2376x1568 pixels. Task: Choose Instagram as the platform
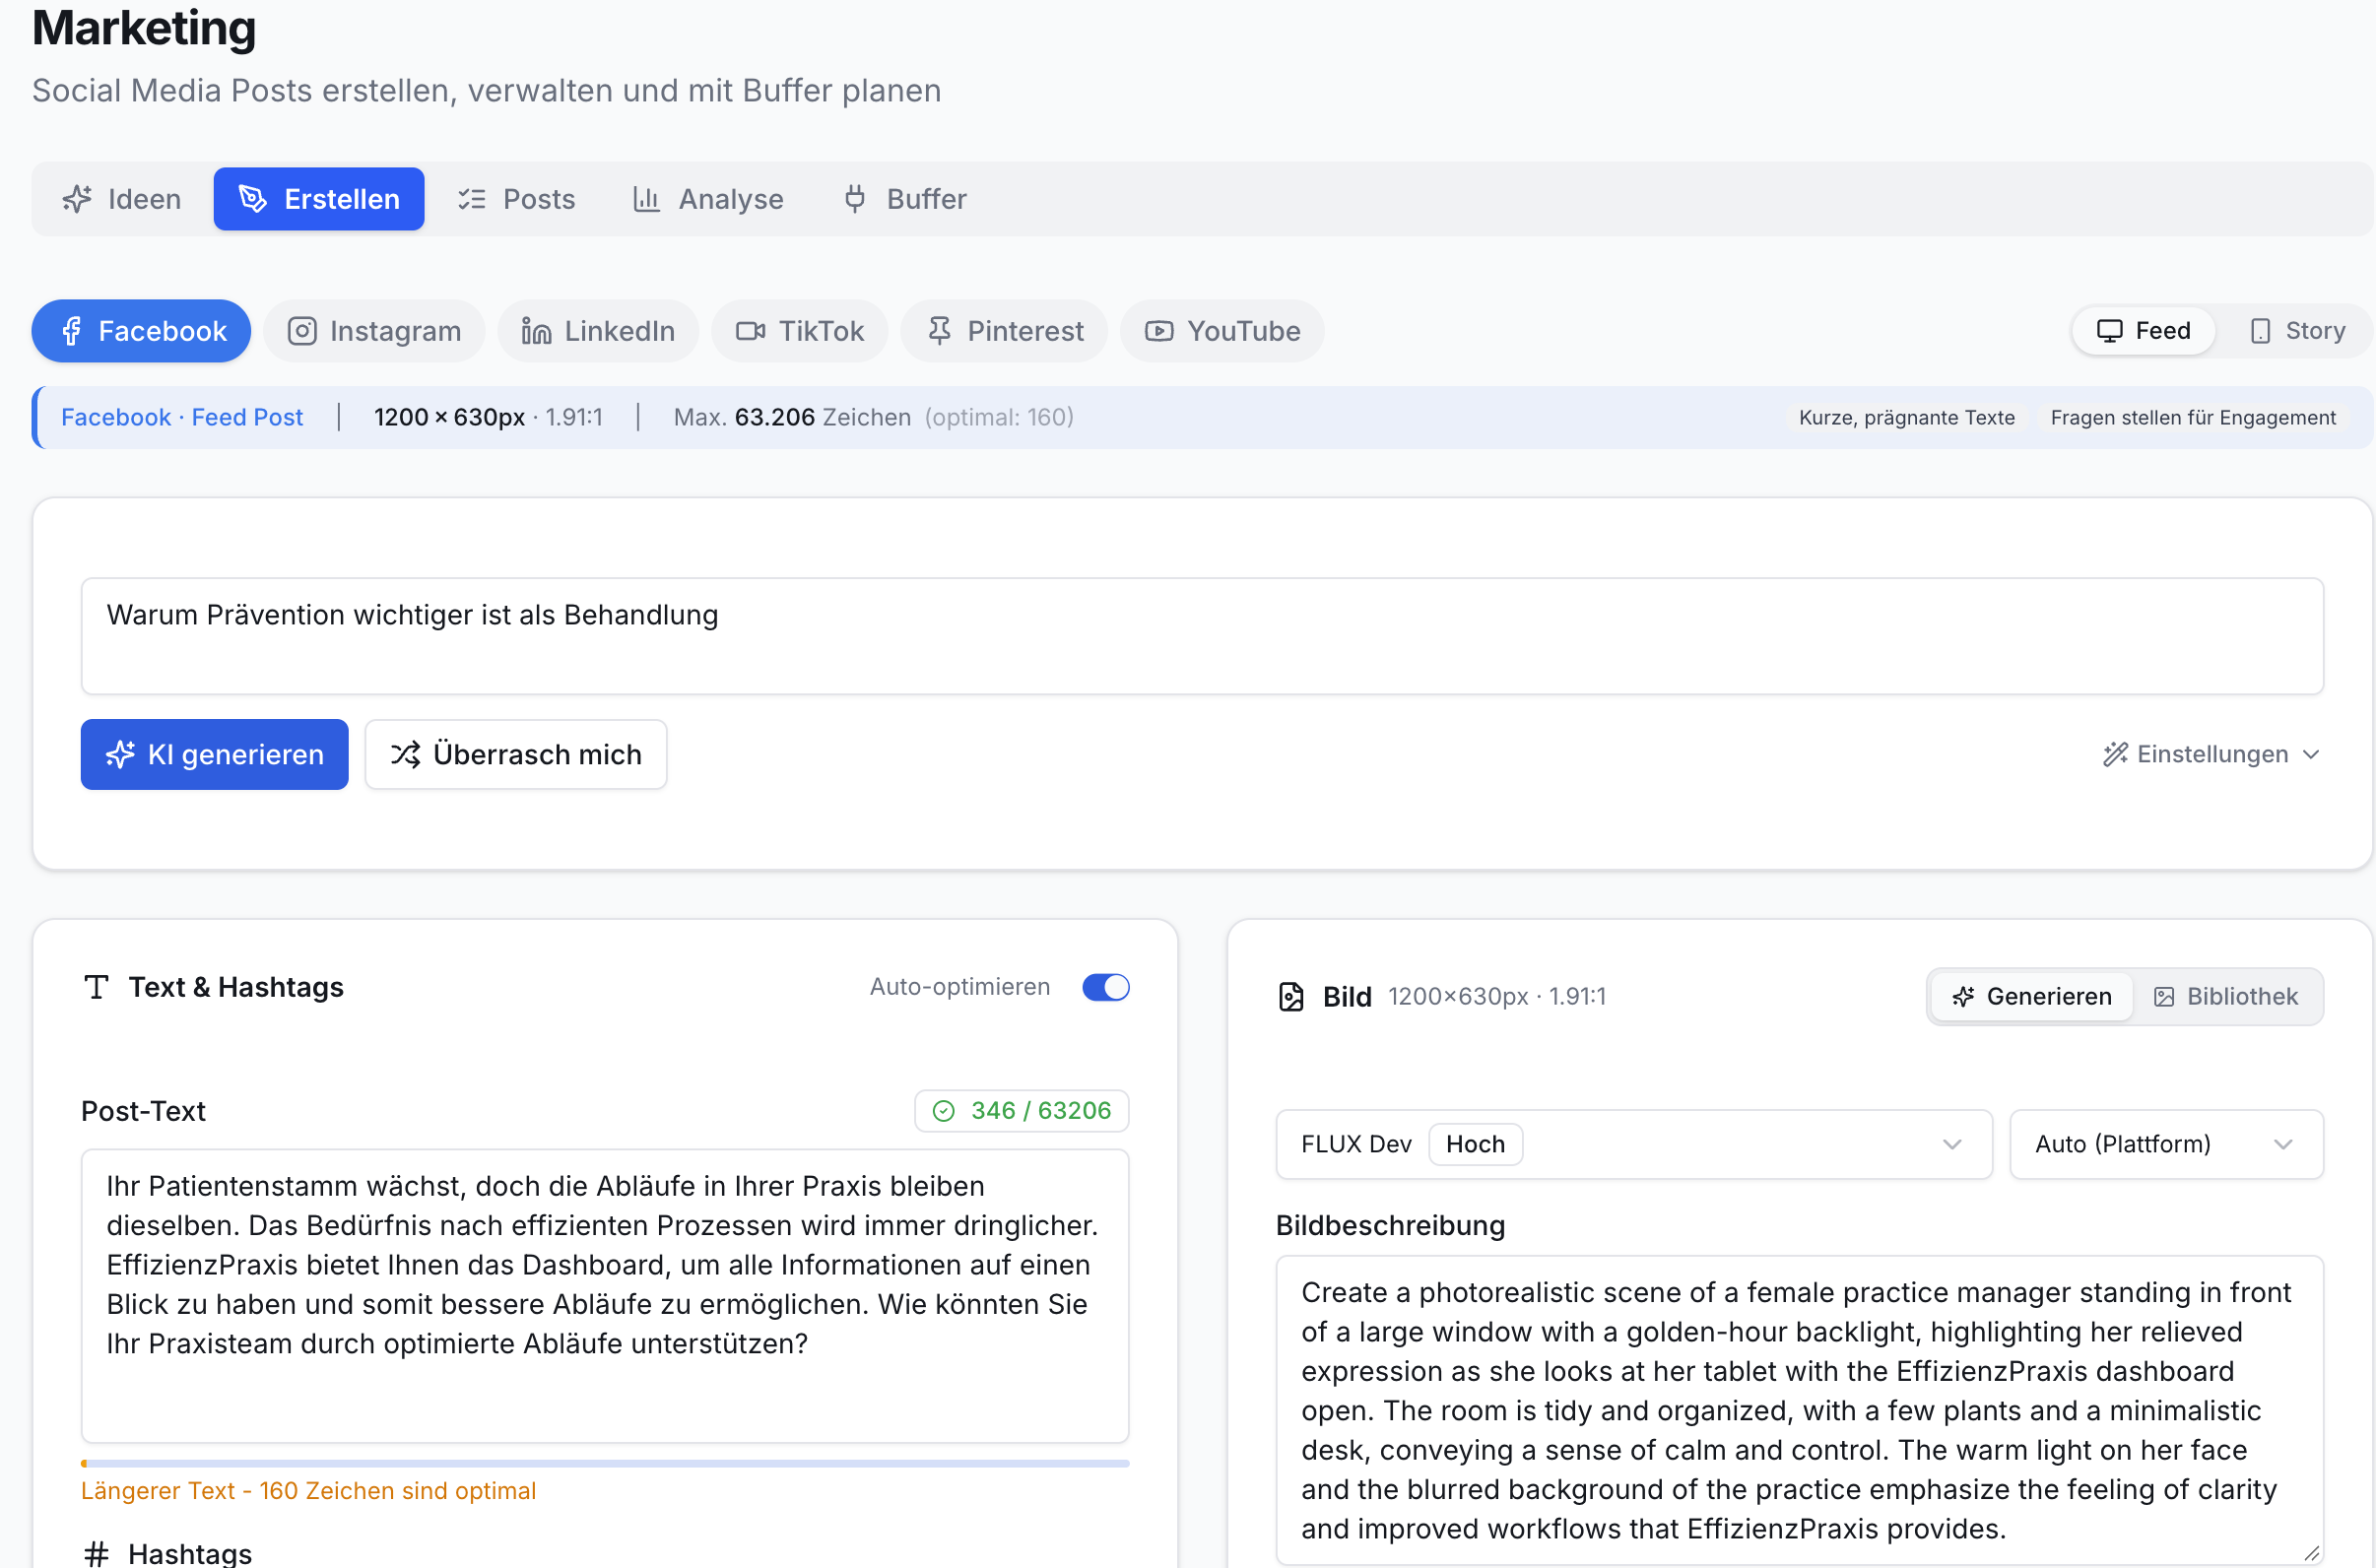point(374,331)
